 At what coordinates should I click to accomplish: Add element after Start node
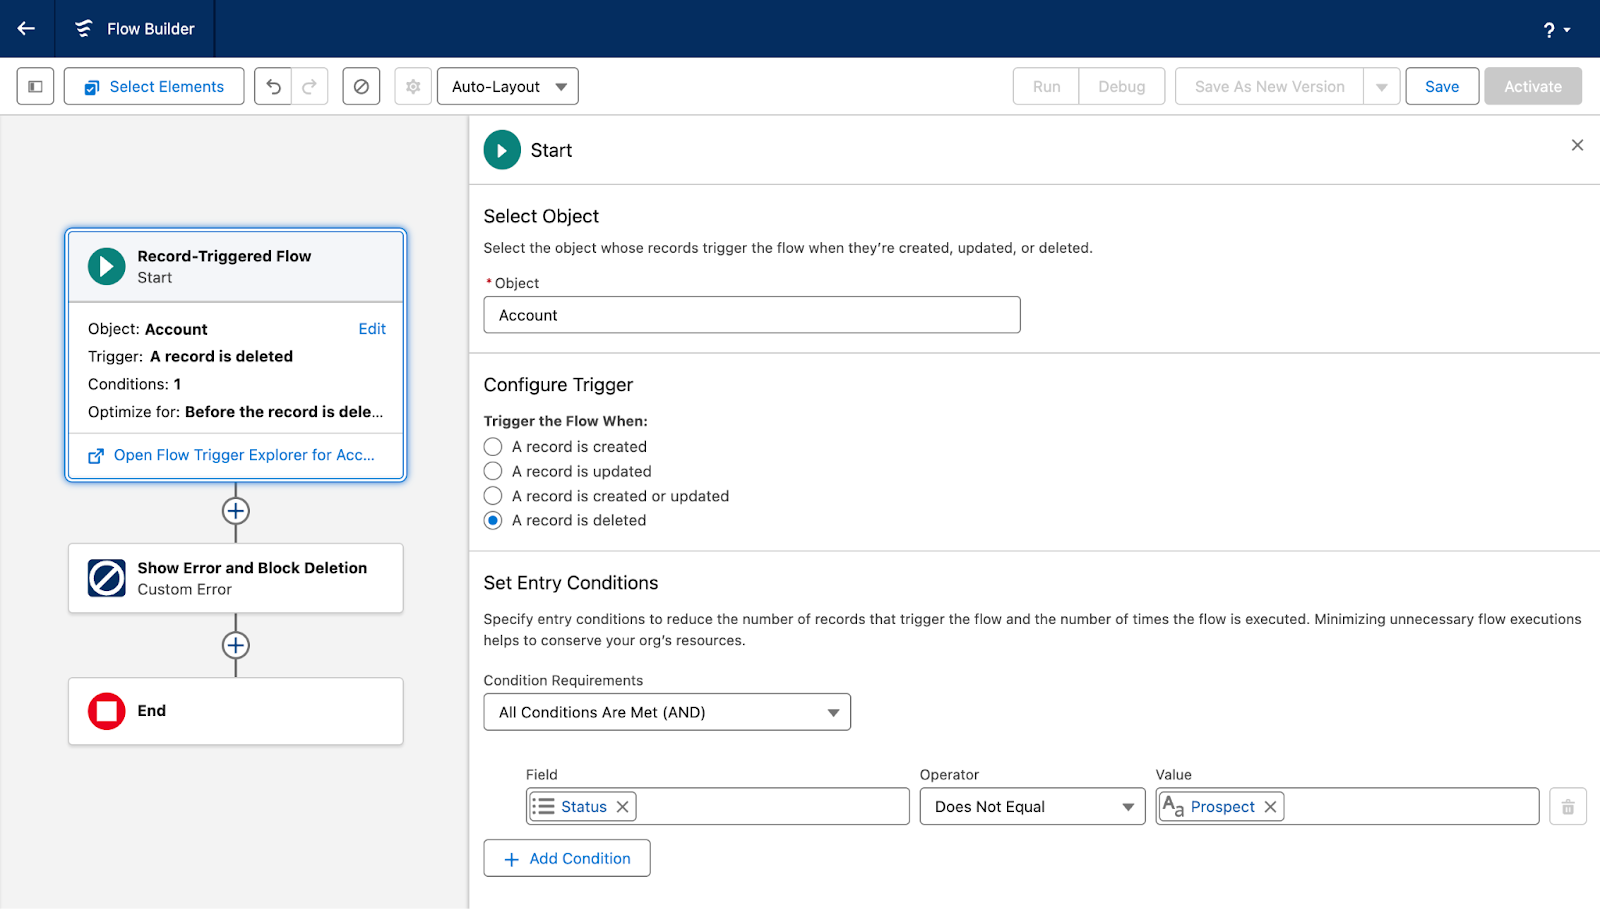click(x=236, y=511)
